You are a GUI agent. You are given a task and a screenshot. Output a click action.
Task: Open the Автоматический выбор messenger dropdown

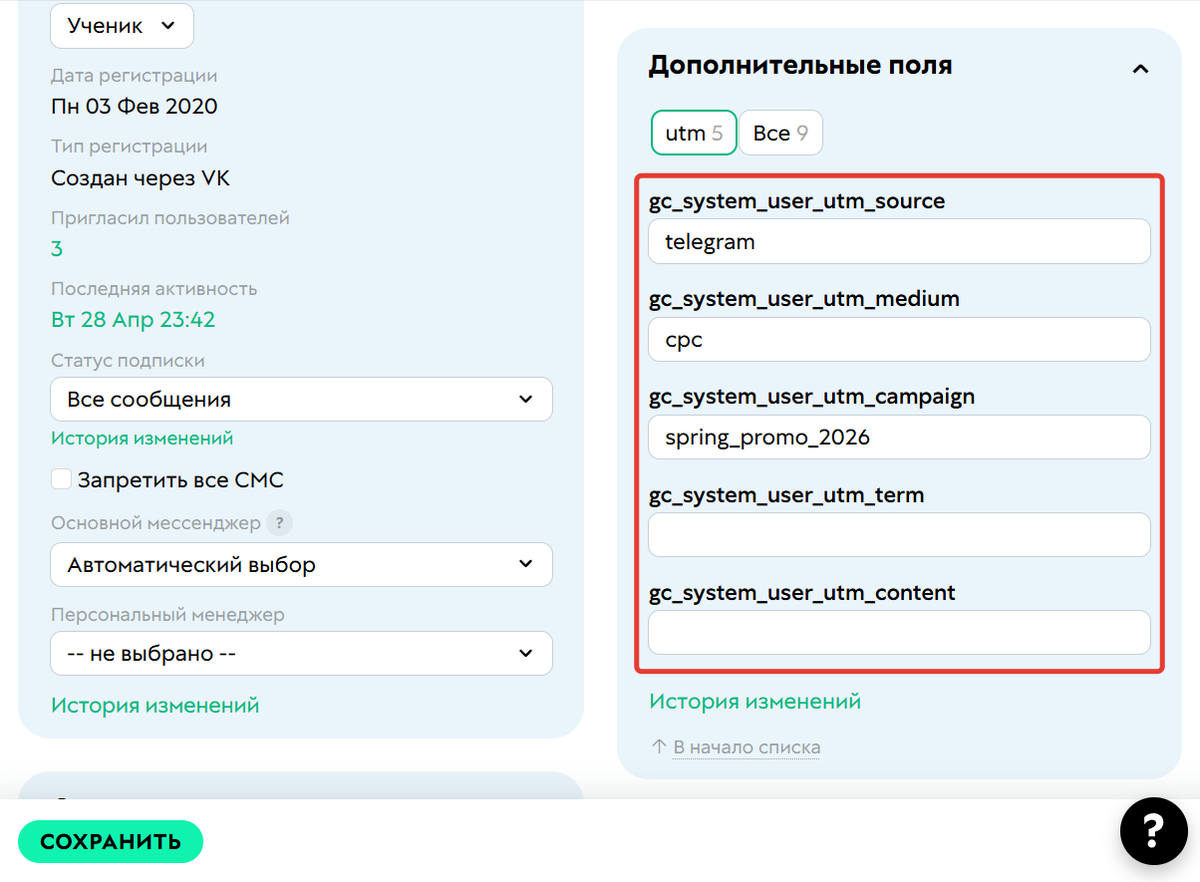click(x=301, y=565)
